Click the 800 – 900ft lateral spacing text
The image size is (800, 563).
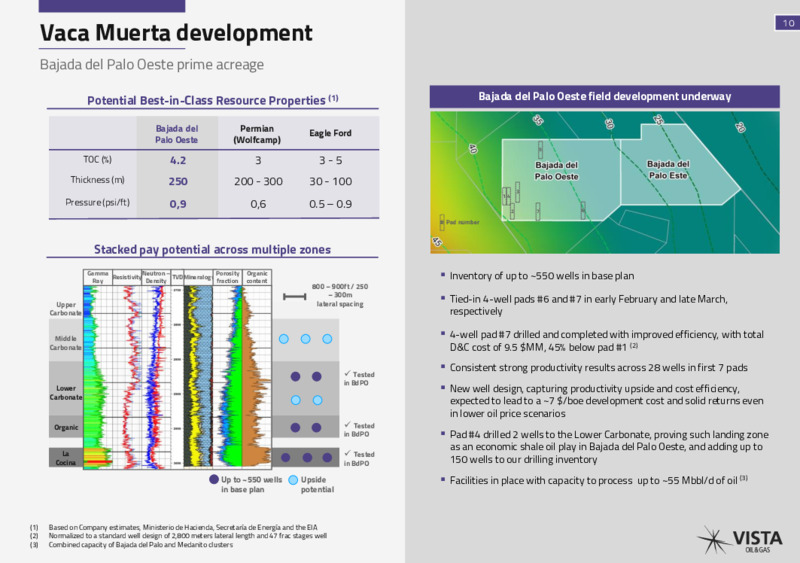tap(340, 295)
